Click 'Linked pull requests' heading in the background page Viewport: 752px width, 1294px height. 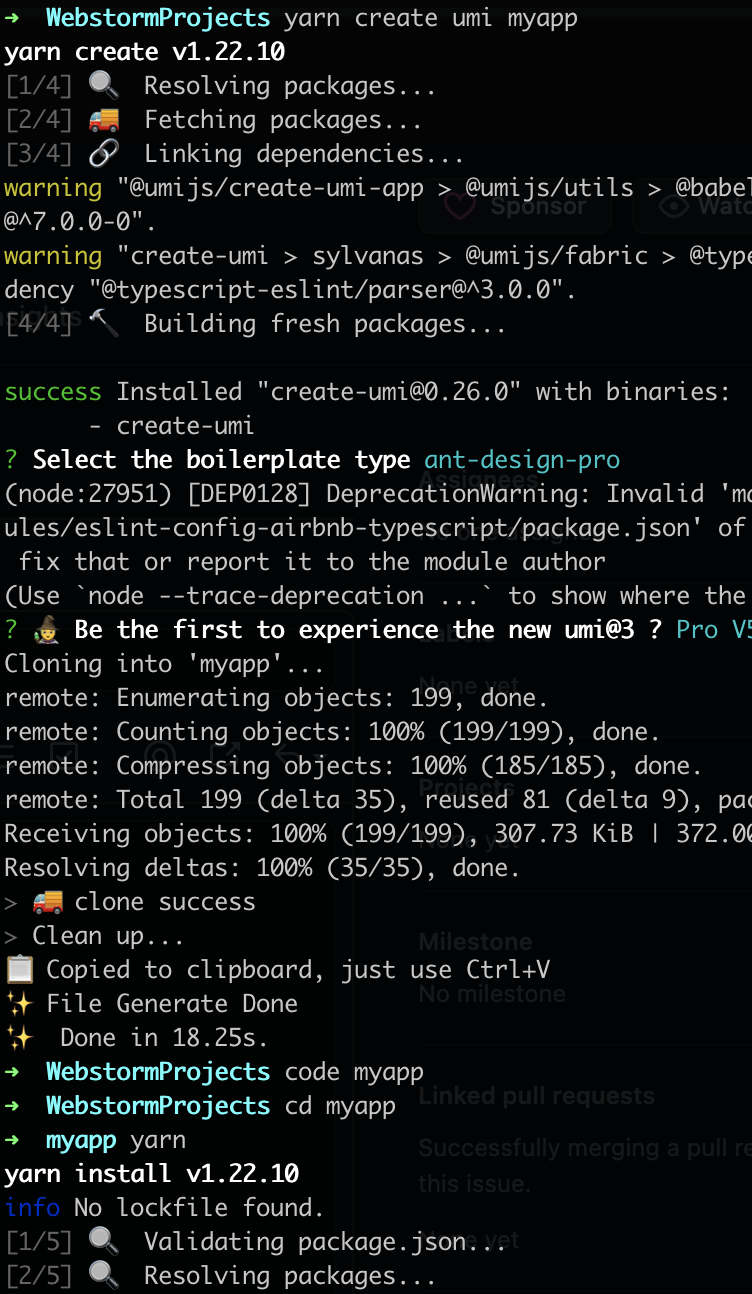[537, 1096]
